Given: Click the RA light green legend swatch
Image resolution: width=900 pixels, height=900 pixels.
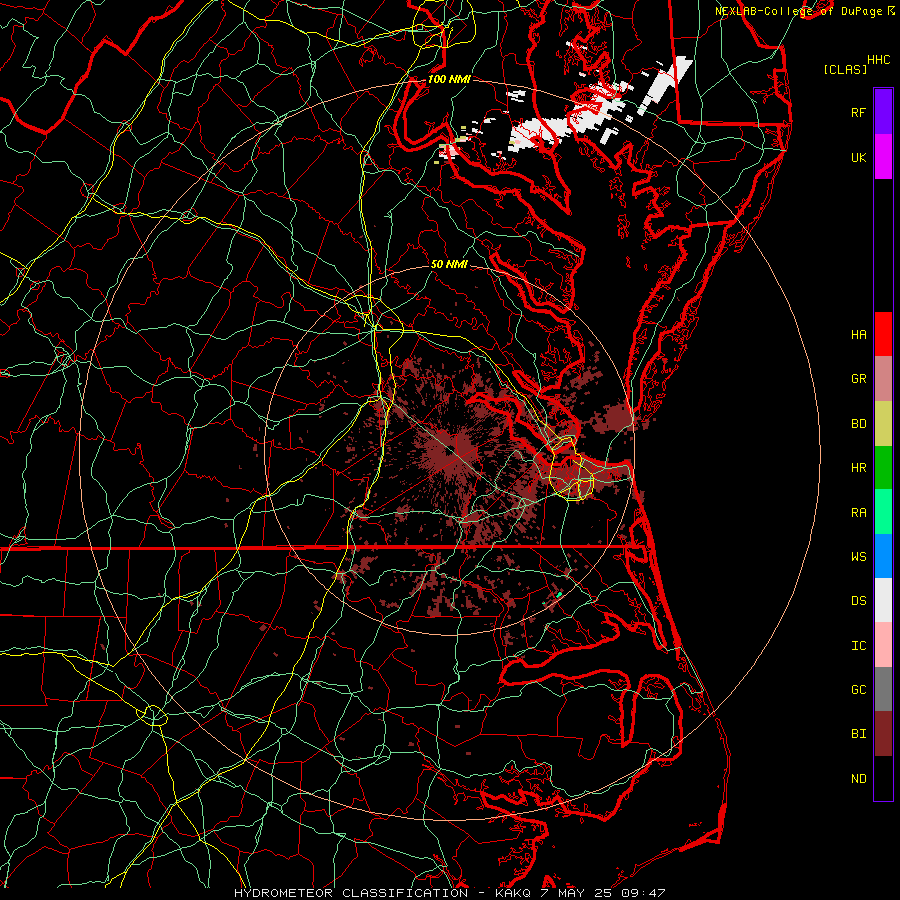Looking at the screenshot, I should pos(883,512).
